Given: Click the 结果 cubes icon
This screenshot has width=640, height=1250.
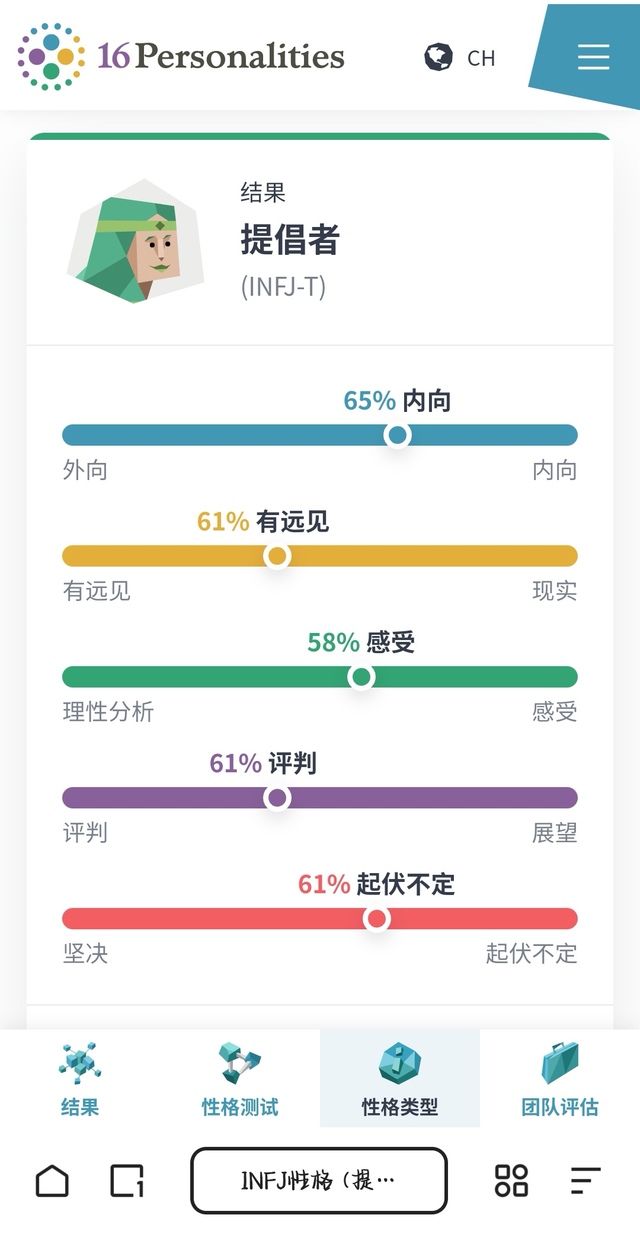Looking at the screenshot, I should [79, 1064].
